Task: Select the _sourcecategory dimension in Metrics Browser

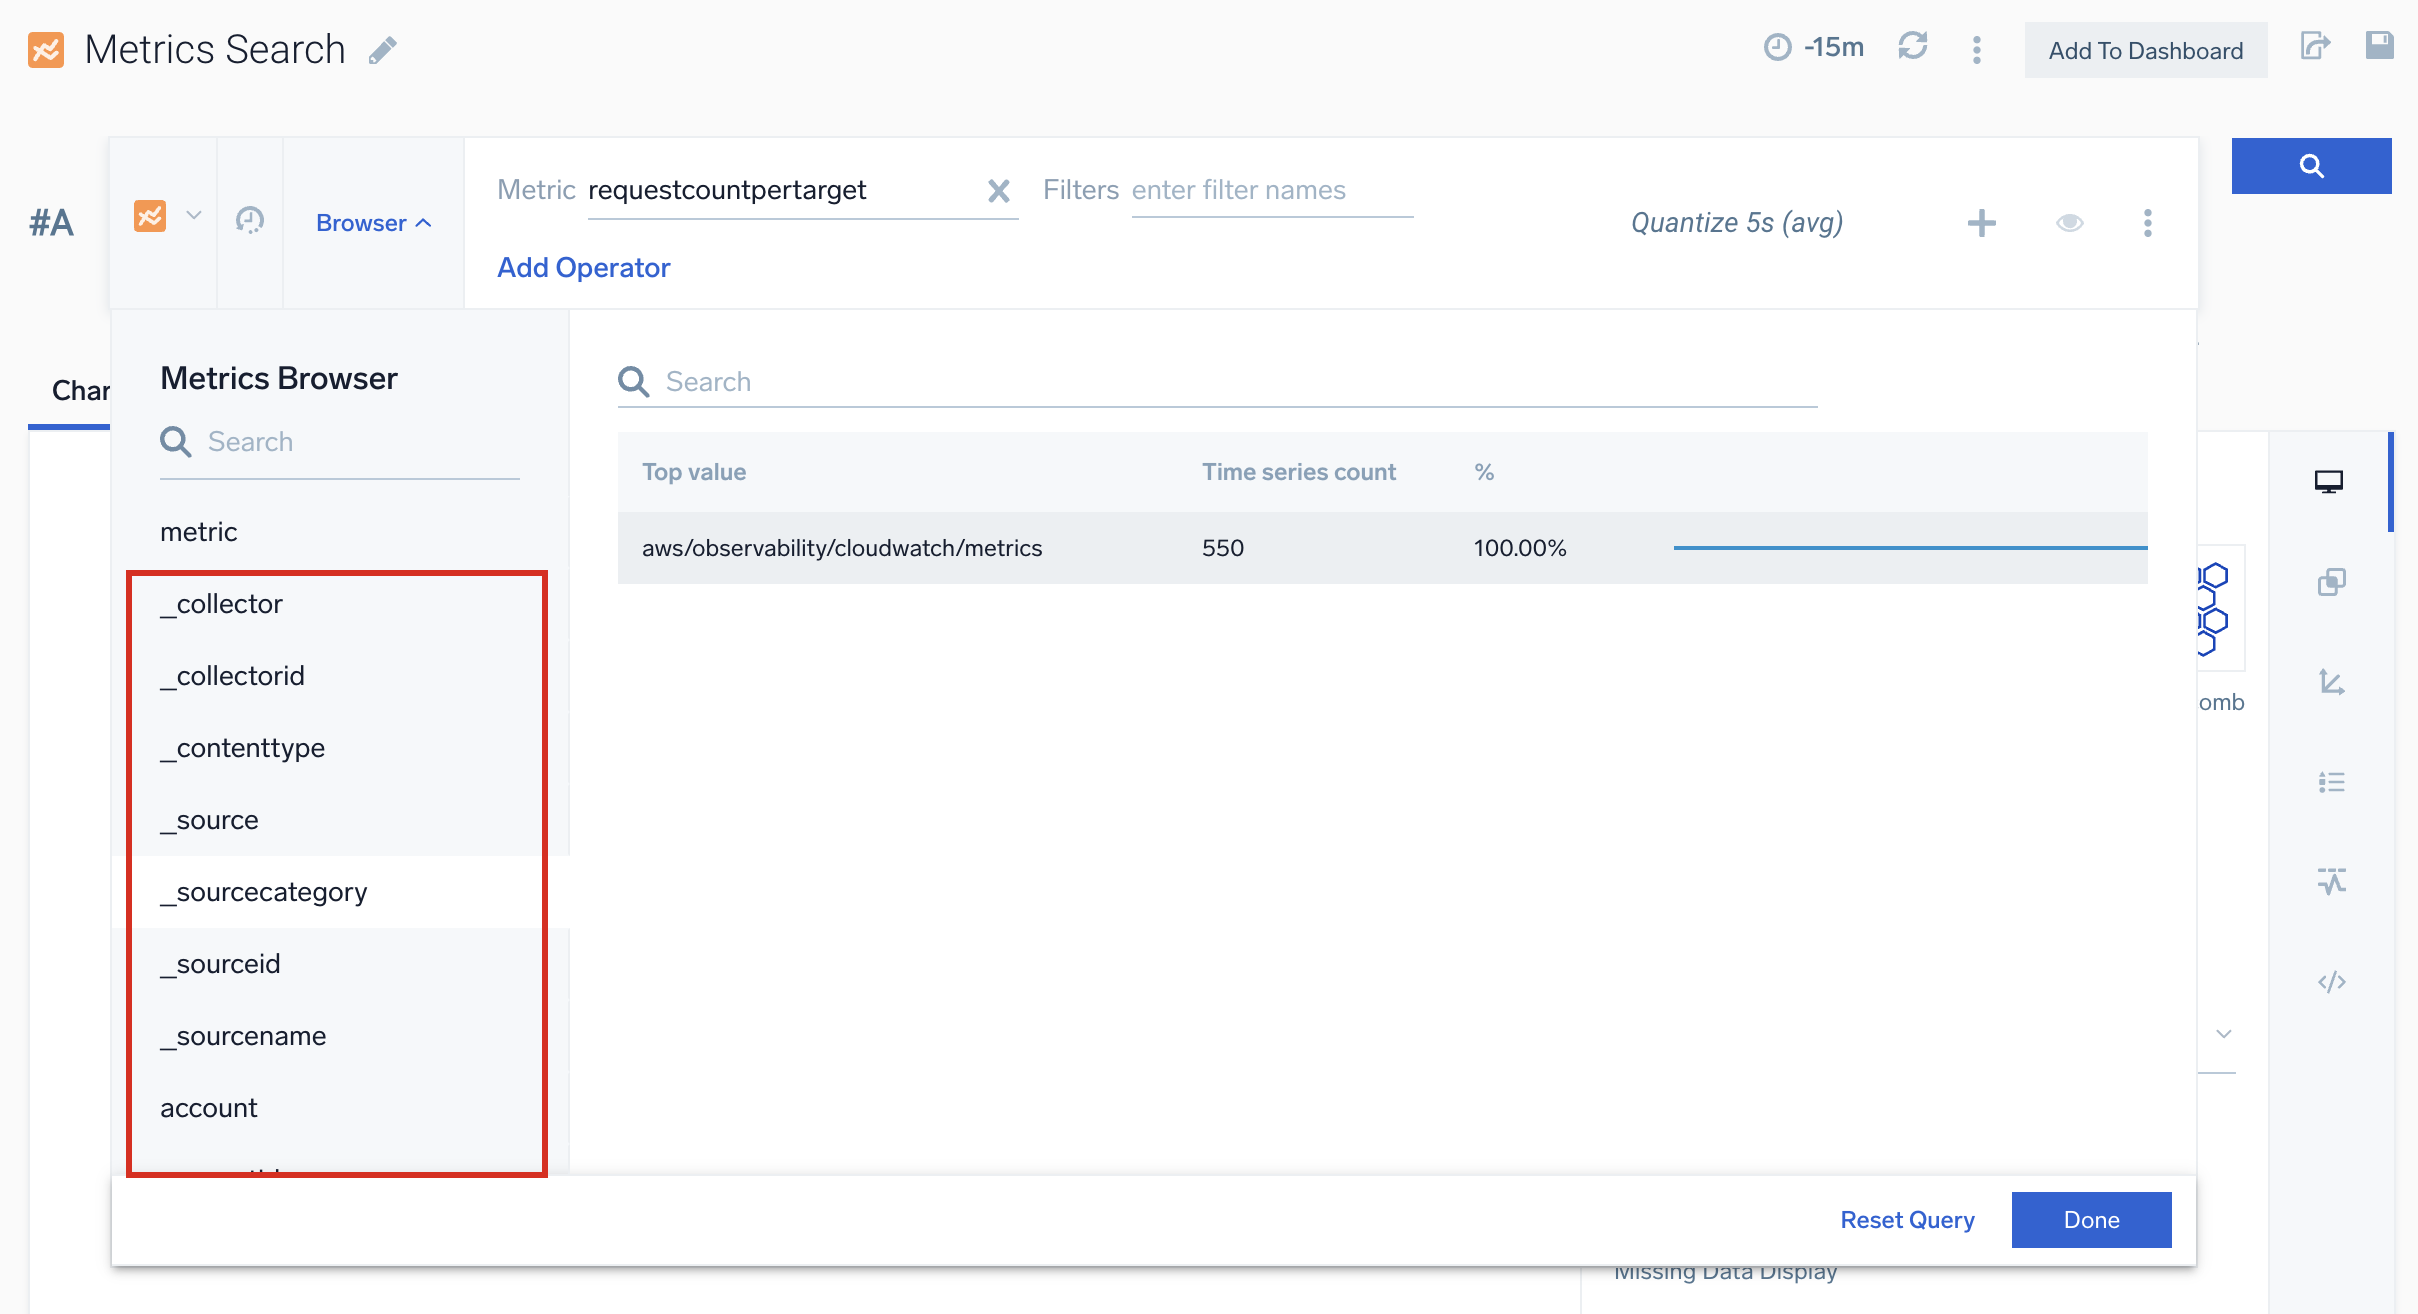Action: [264, 892]
